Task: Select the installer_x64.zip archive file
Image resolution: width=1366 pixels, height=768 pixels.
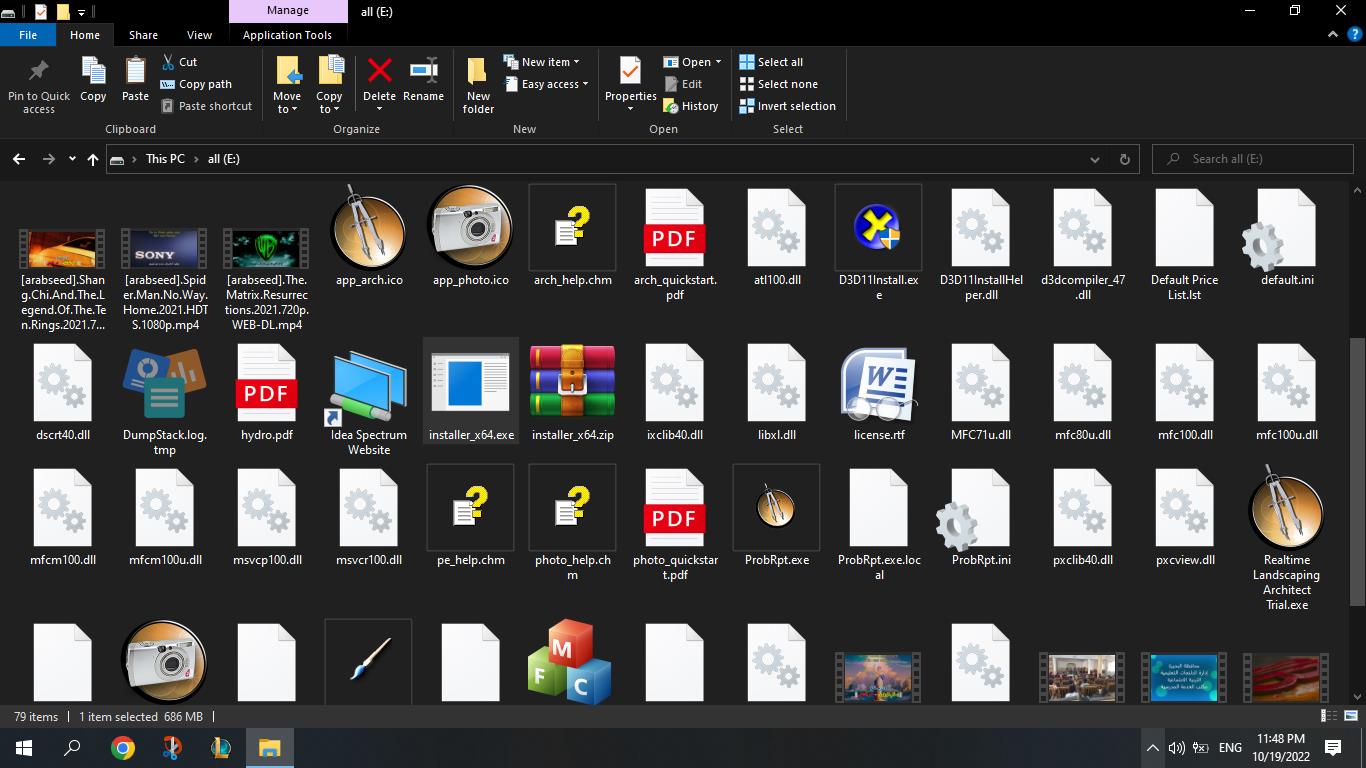Action: [x=572, y=393]
